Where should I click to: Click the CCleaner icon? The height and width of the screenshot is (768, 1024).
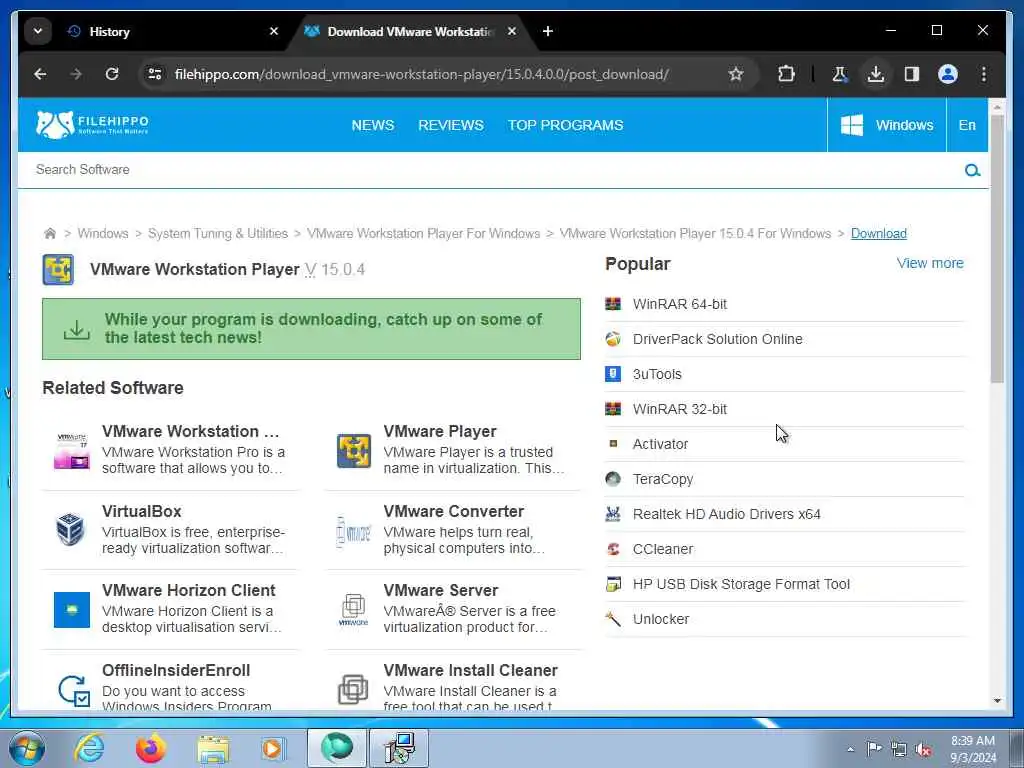tap(613, 549)
